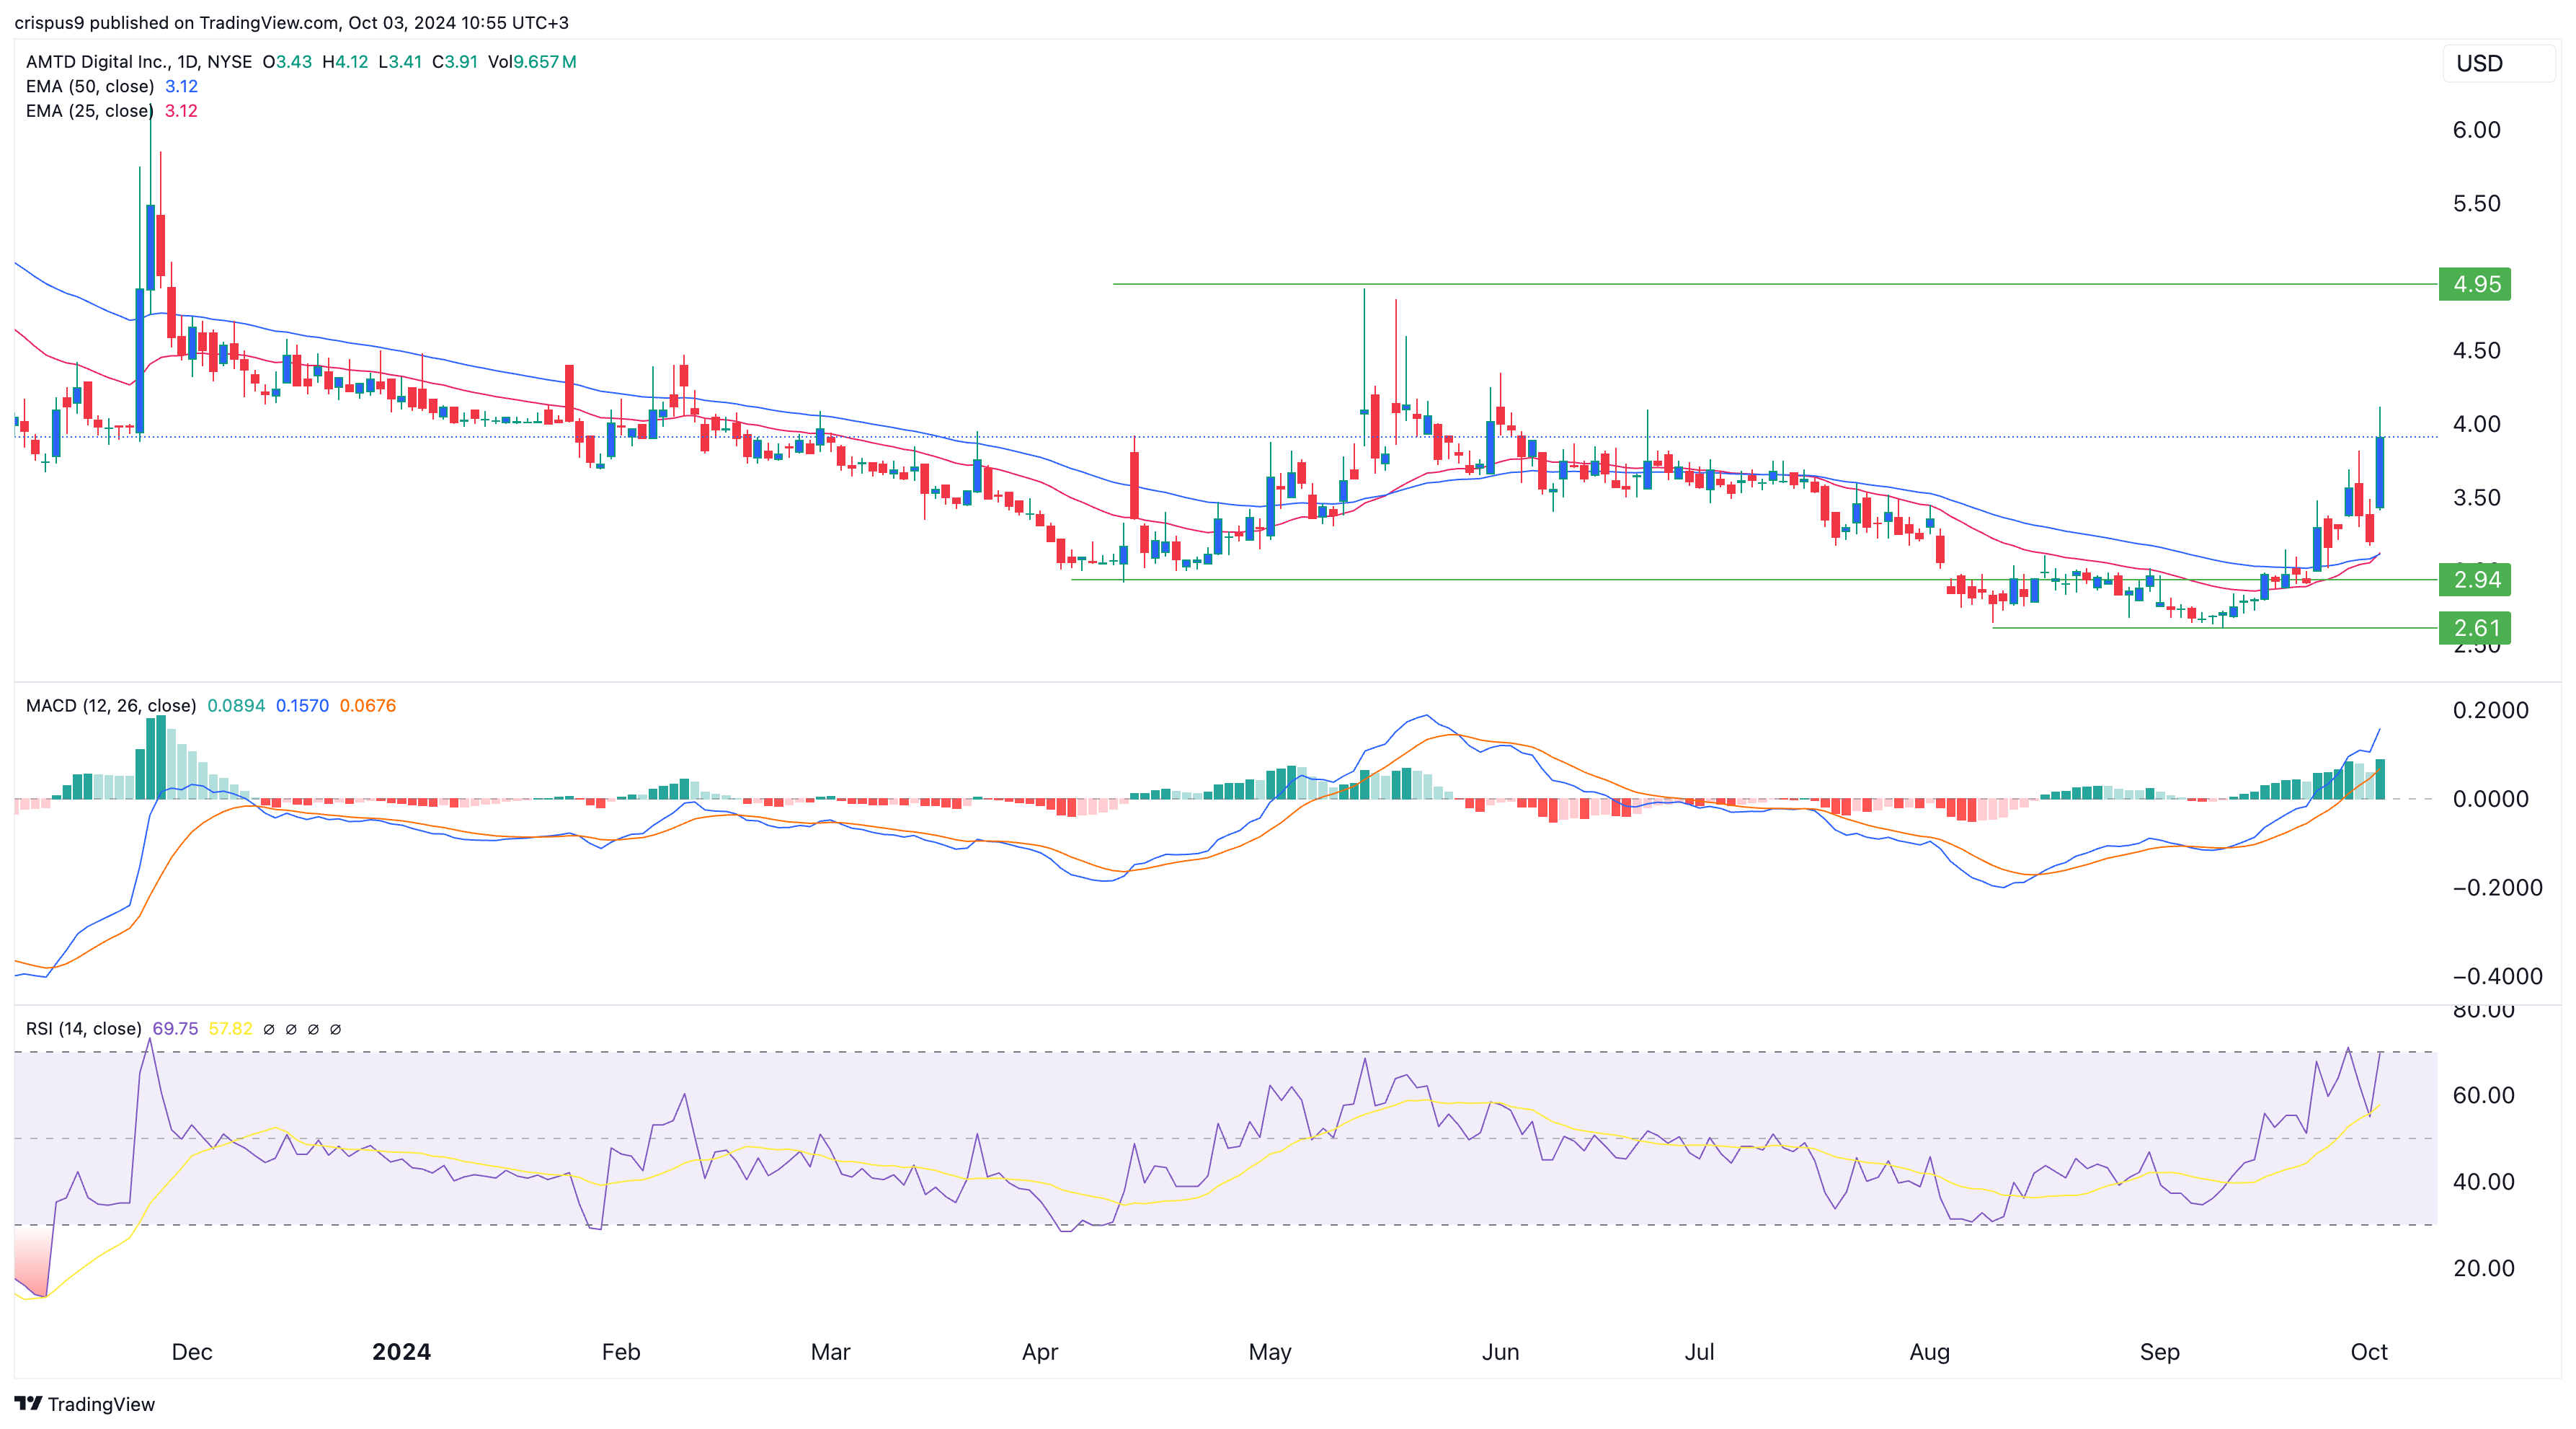Toggle the EMA (25, close) indicator legend
The image size is (2576, 1429).
pyautogui.click(x=90, y=111)
